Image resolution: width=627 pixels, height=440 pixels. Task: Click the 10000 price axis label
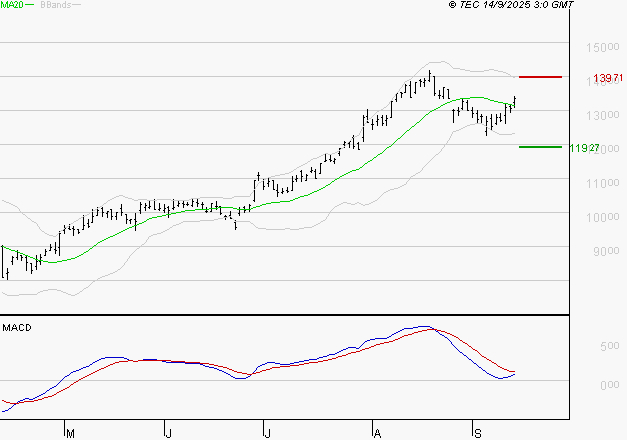point(603,217)
